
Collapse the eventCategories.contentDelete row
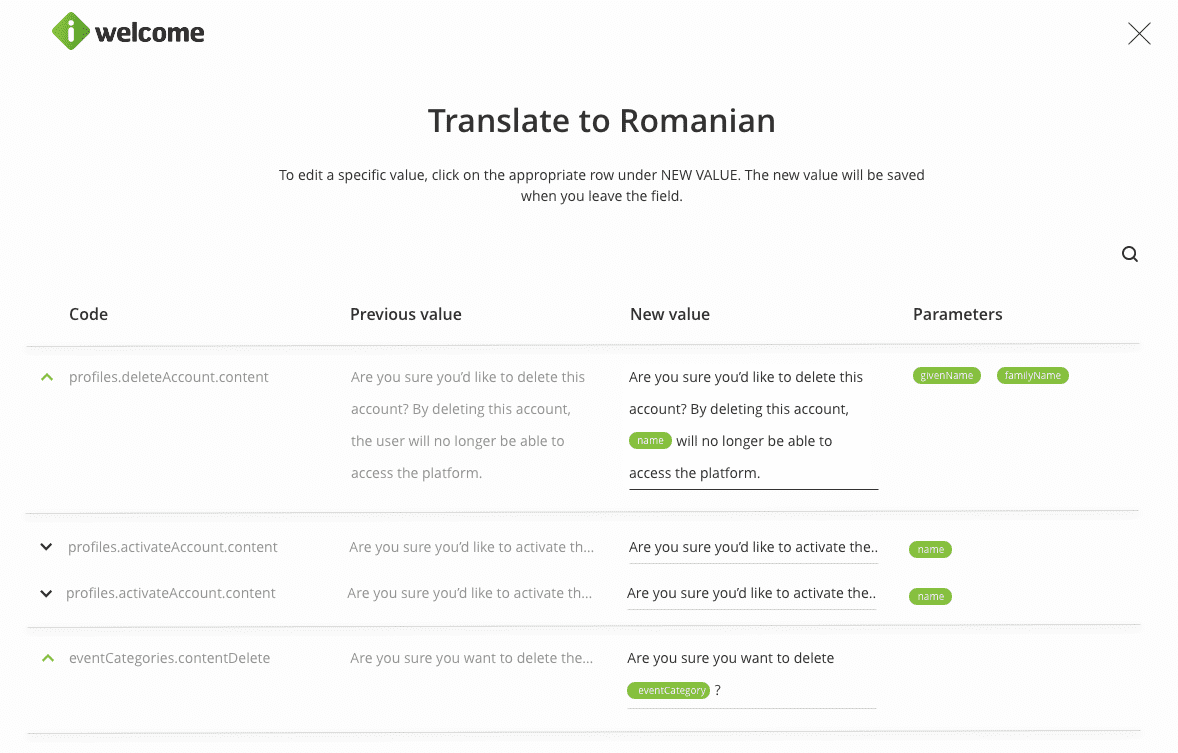(46, 658)
